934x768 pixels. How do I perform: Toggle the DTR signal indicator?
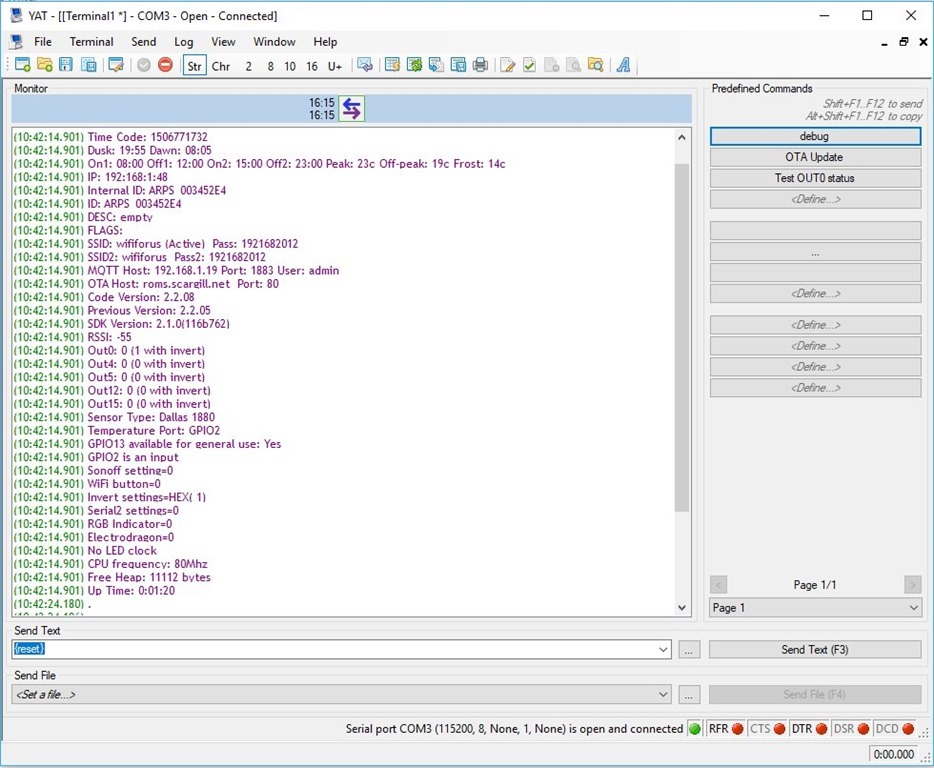point(810,729)
